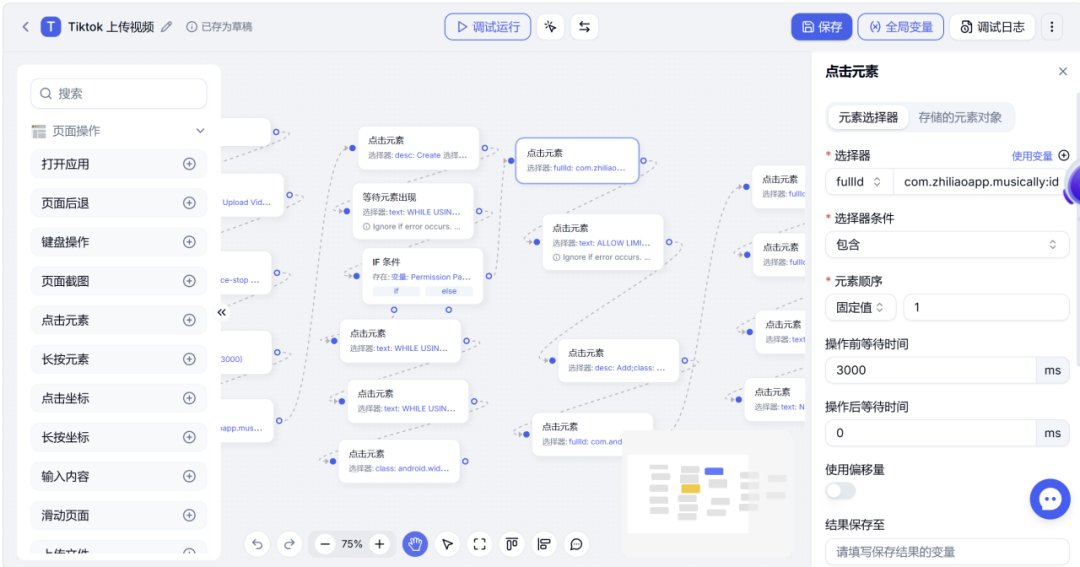The height and width of the screenshot is (567, 1080).
Task: Select the hand pan tool
Action: coord(415,544)
